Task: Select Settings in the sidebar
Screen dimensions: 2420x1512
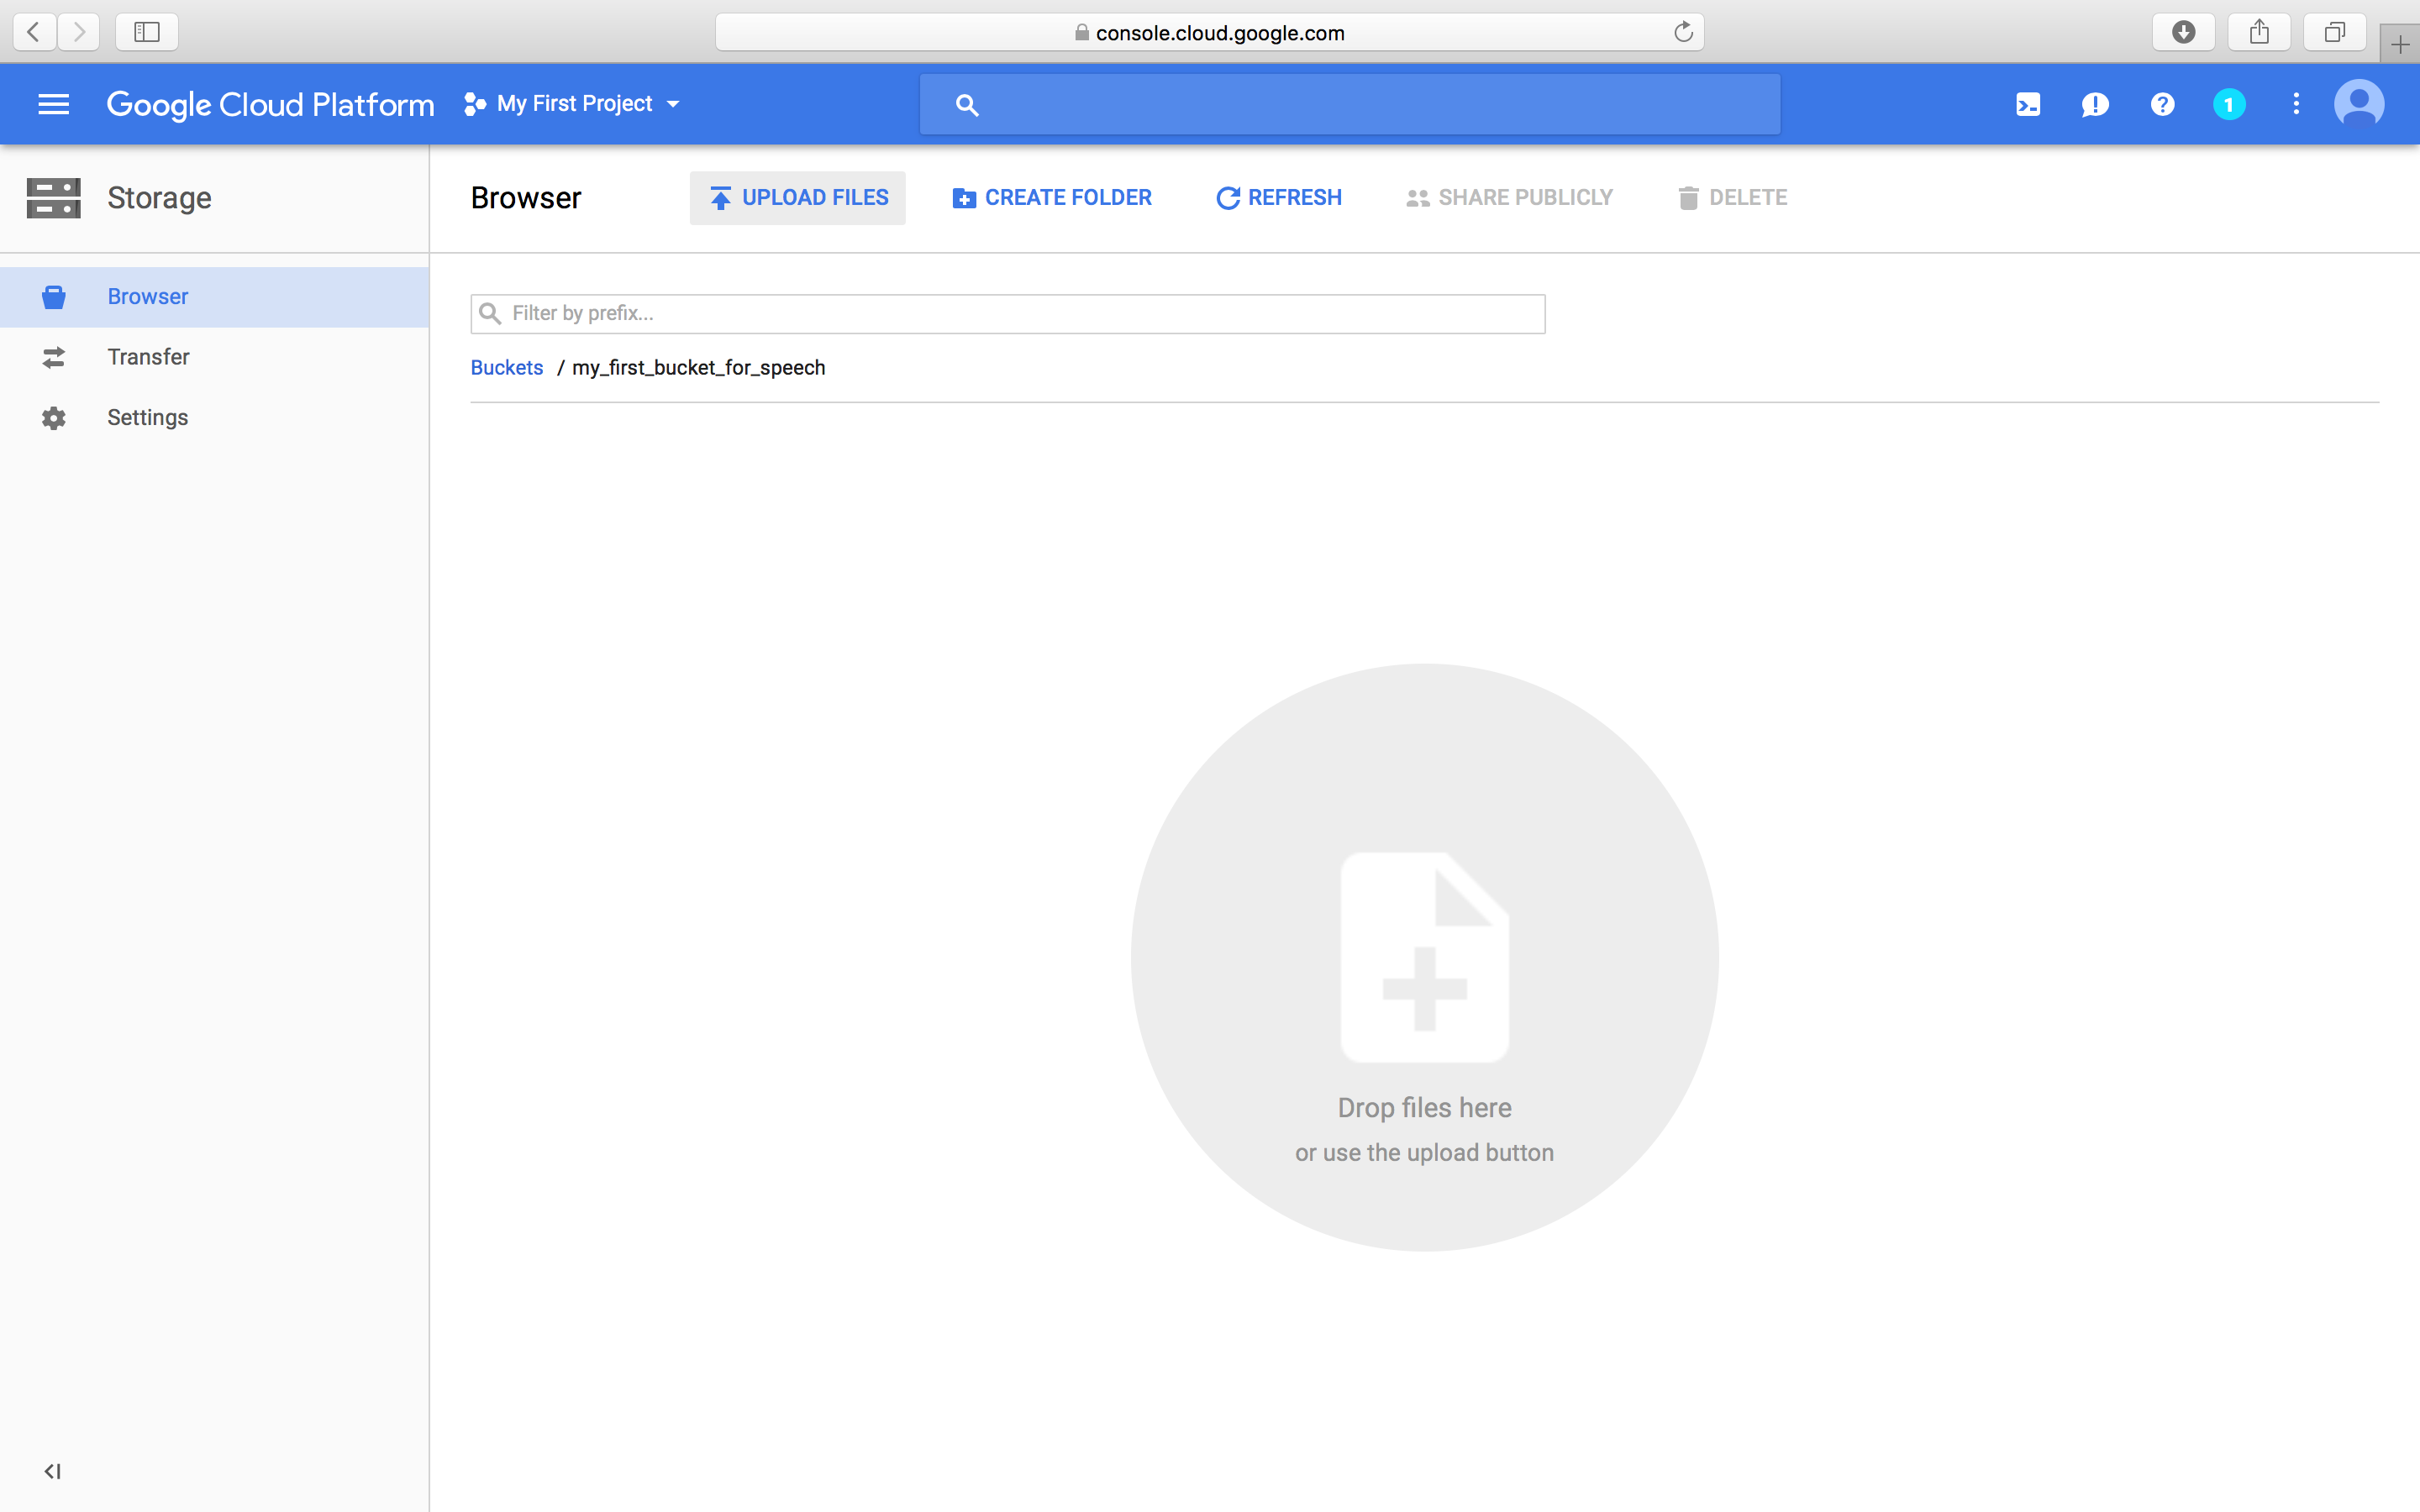Action: (x=214, y=417)
